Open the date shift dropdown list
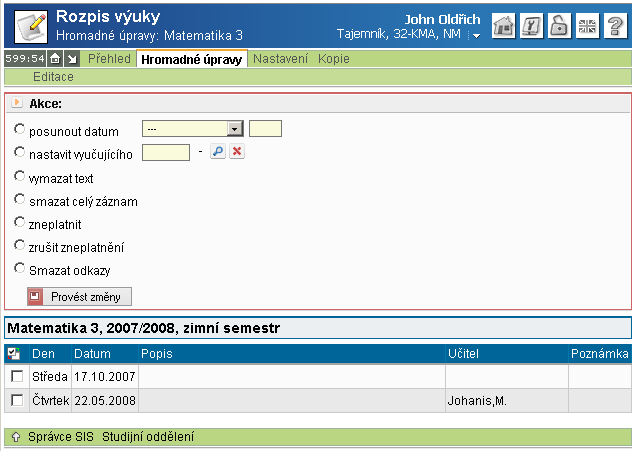This screenshot has height=451, width=635. (235, 129)
